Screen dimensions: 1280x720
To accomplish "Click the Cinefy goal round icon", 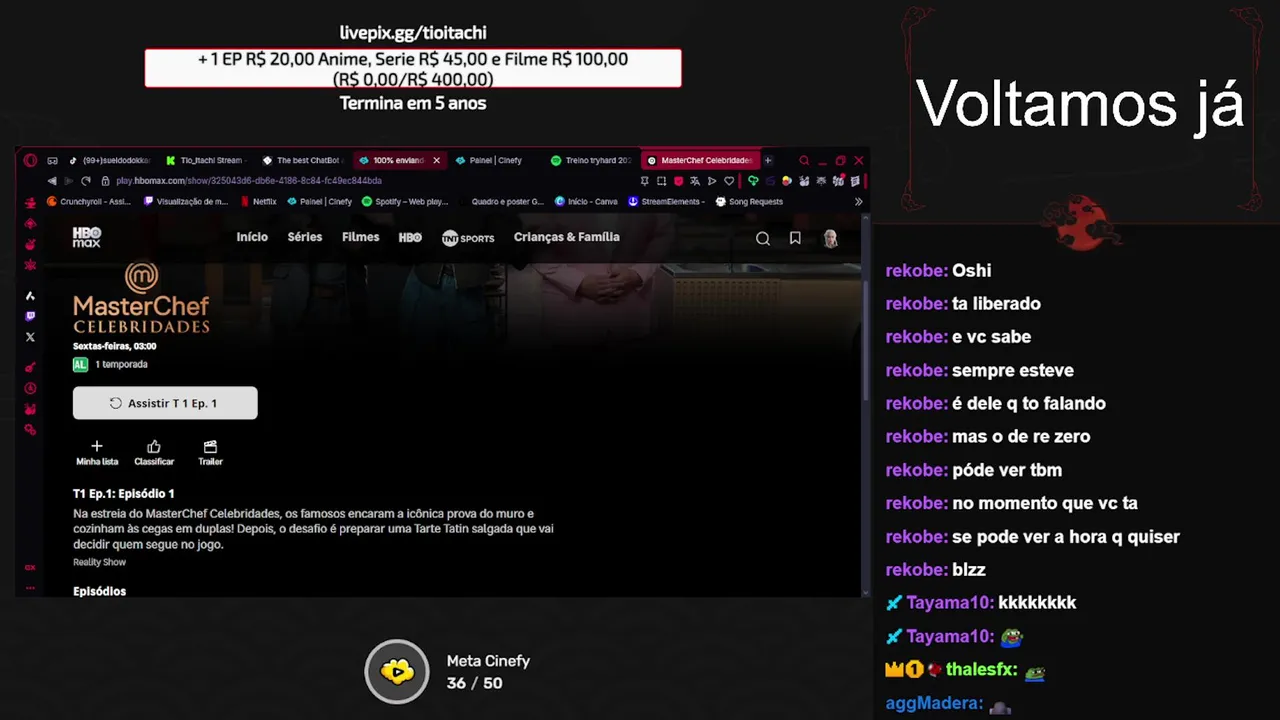I will (397, 672).
